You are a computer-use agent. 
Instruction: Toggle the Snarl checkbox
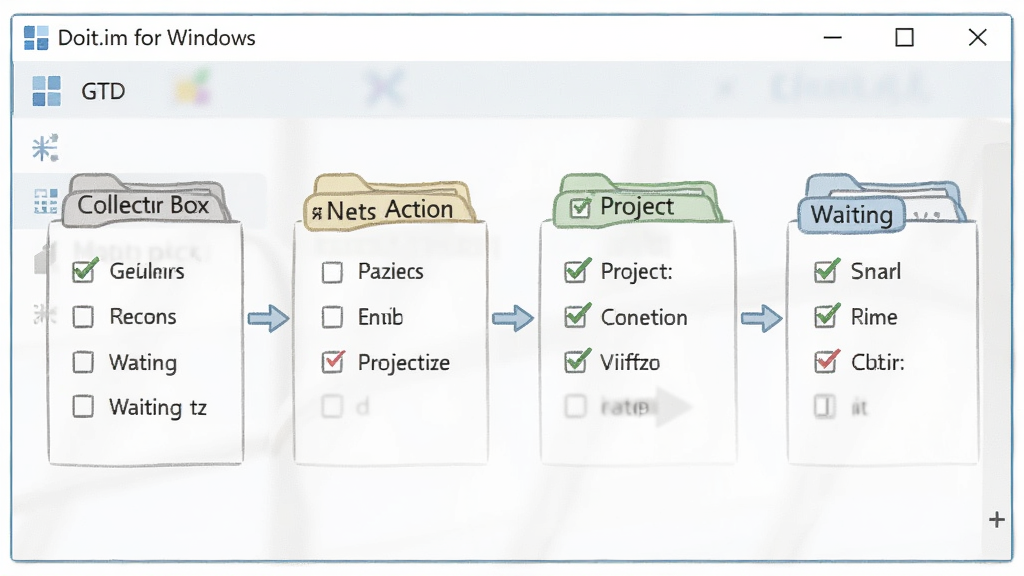point(827,270)
